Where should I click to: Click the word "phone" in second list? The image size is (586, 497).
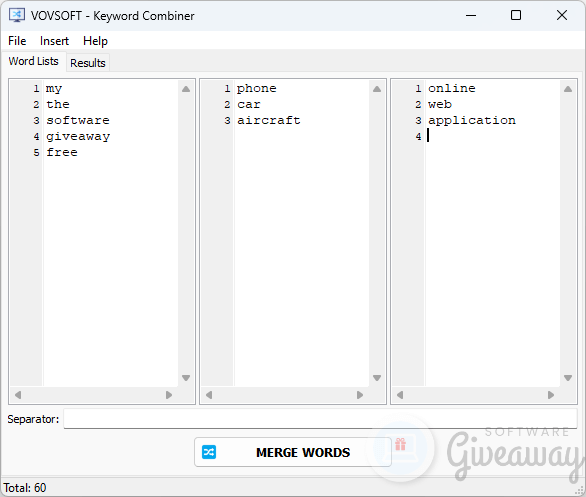click(257, 89)
